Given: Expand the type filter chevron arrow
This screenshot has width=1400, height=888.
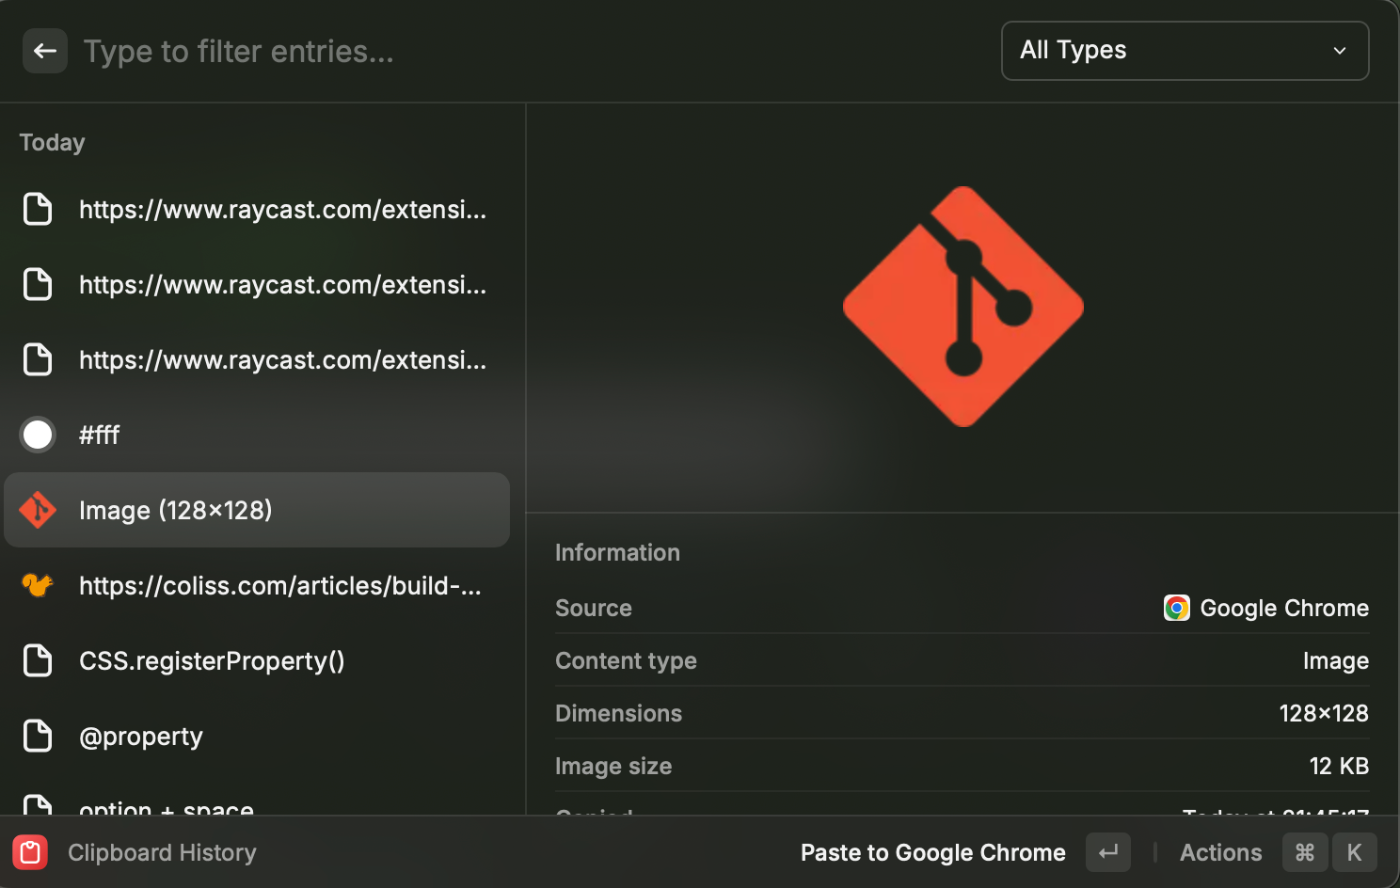Looking at the screenshot, I should pyautogui.click(x=1339, y=51).
